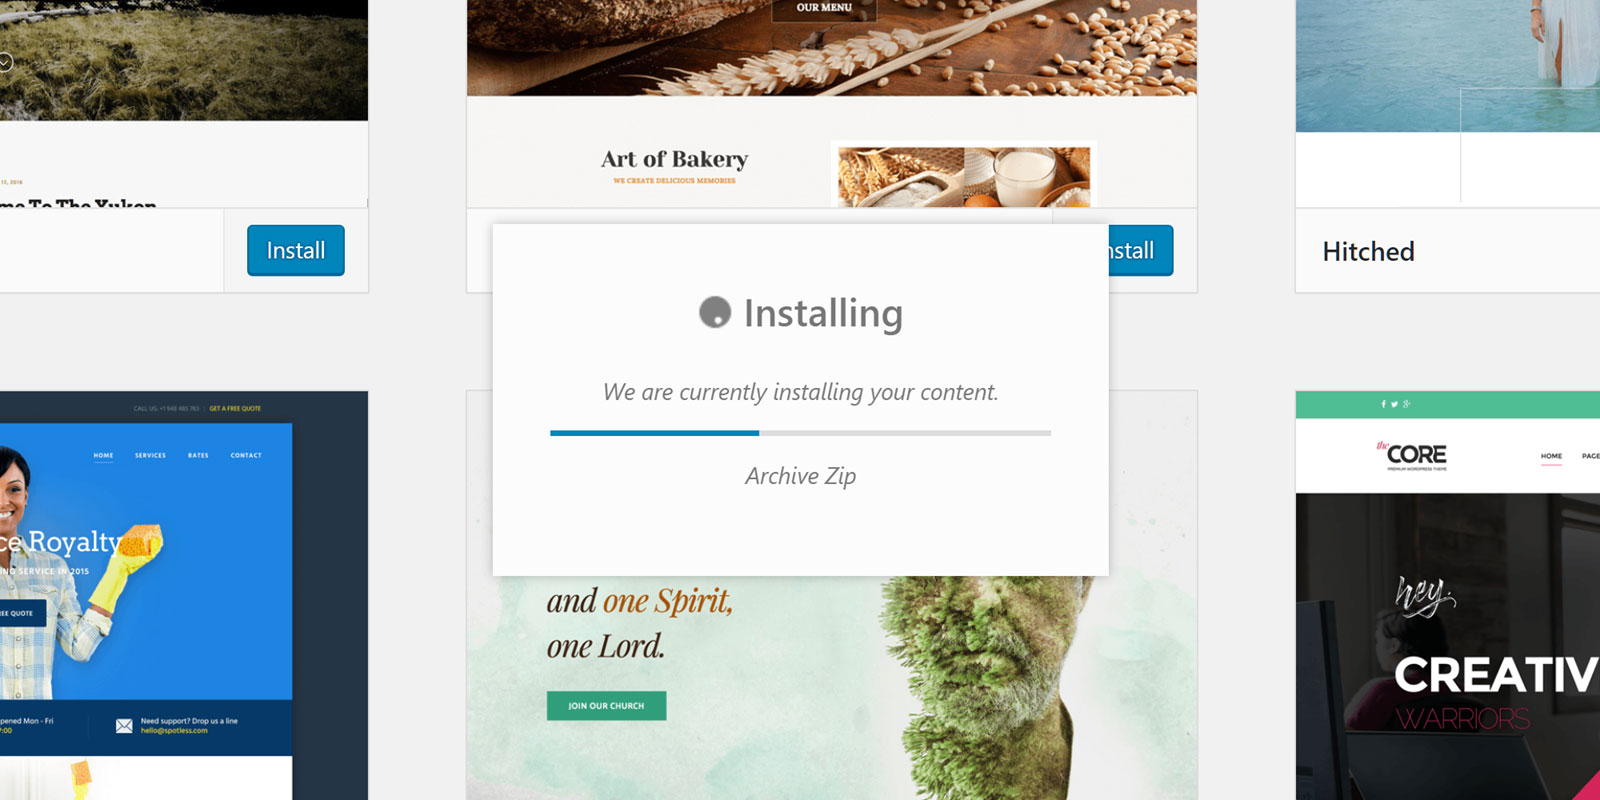Click the Core theme logo
This screenshot has width=1600, height=800.
coord(1412,455)
